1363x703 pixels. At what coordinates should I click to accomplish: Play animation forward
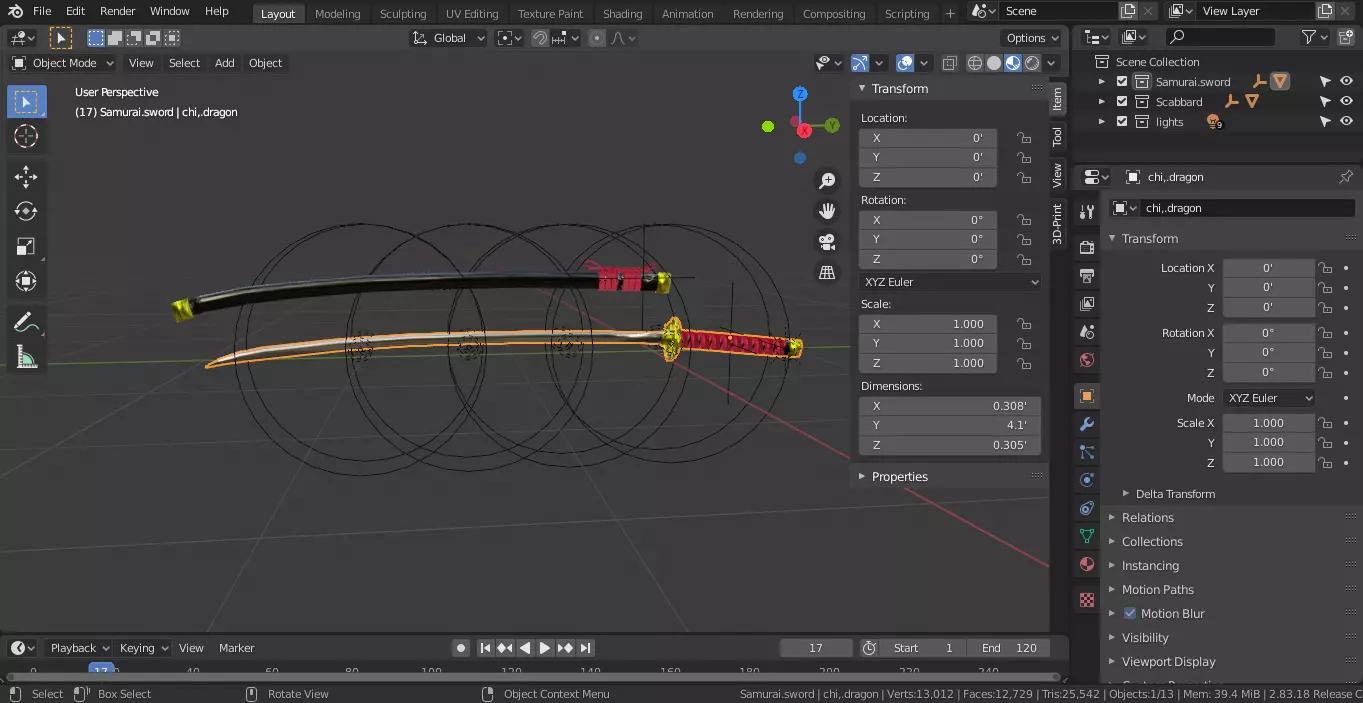[x=545, y=648]
